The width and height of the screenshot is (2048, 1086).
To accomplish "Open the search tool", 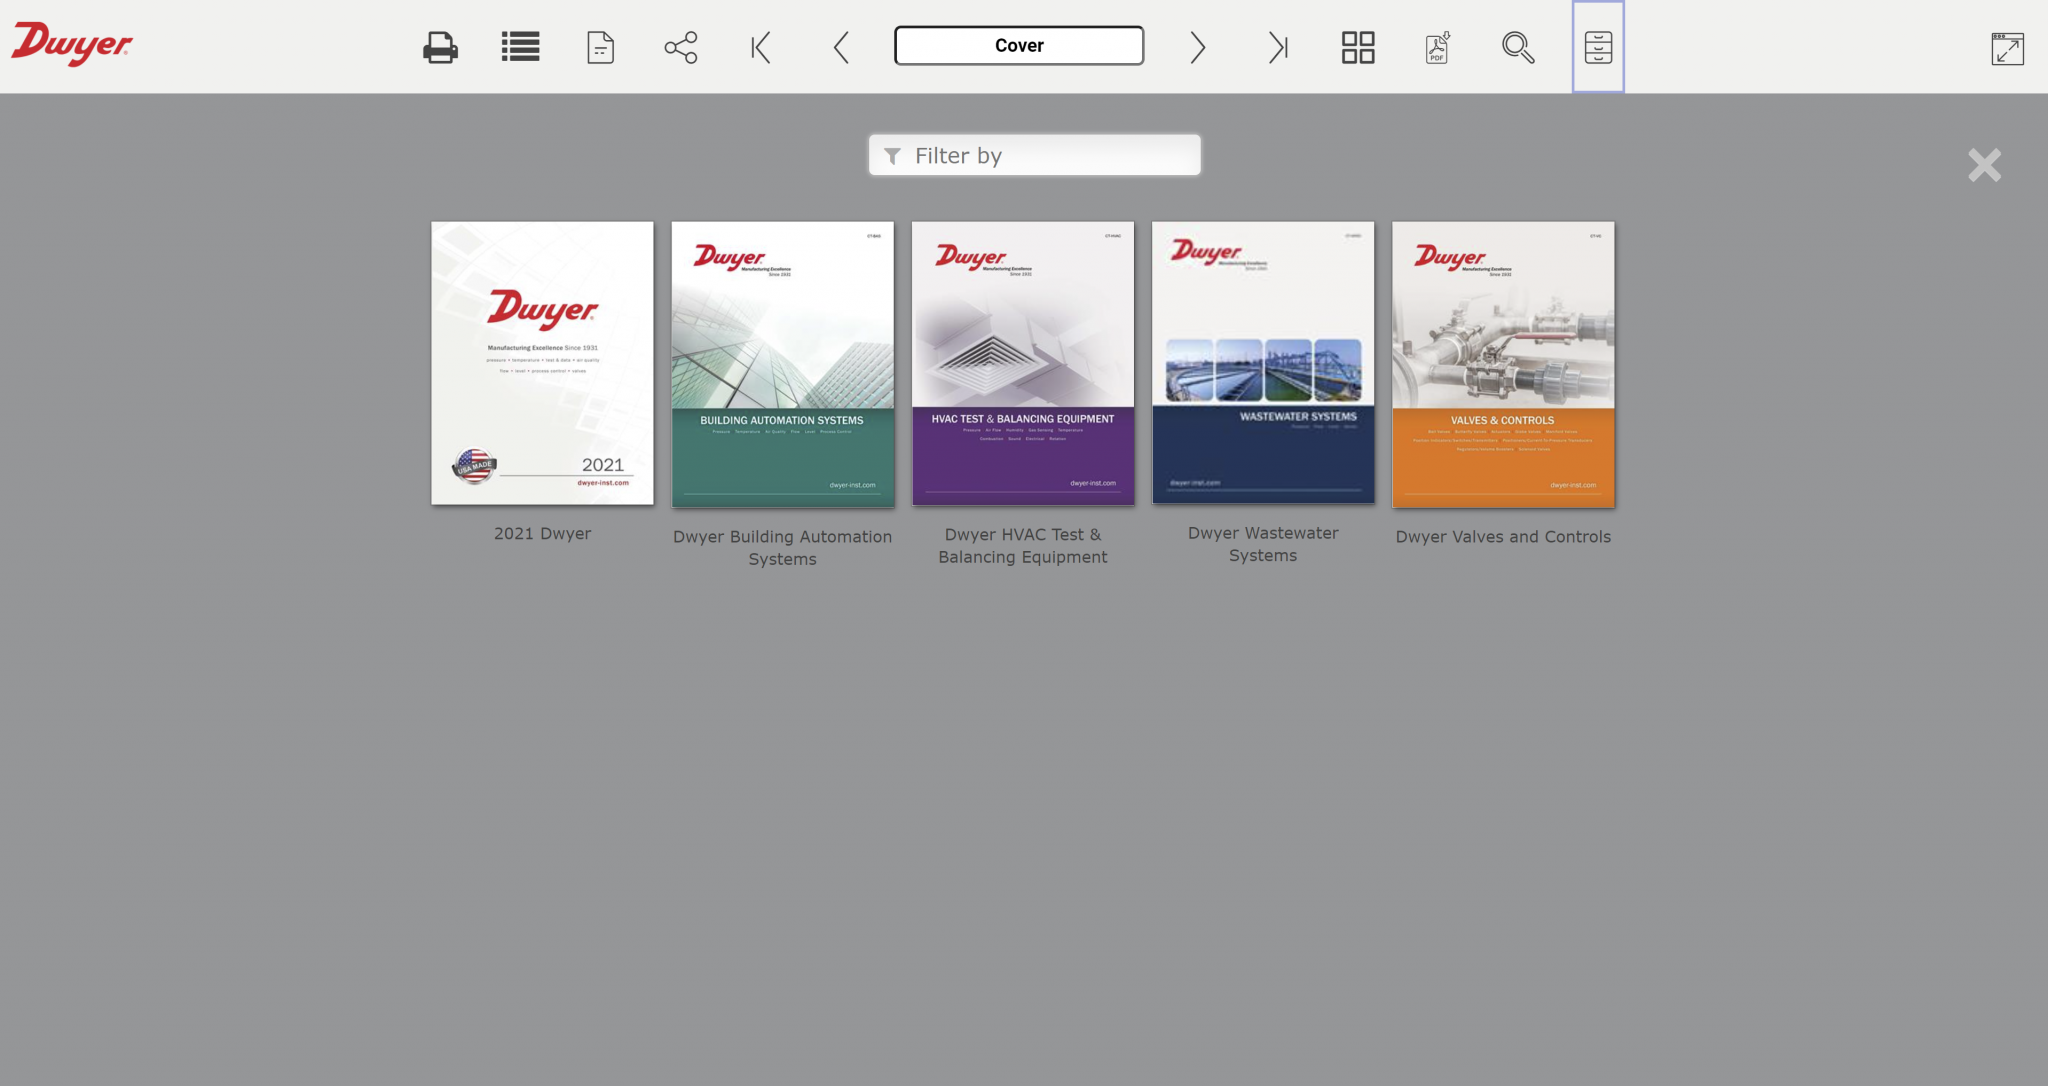I will tap(1518, 46).
